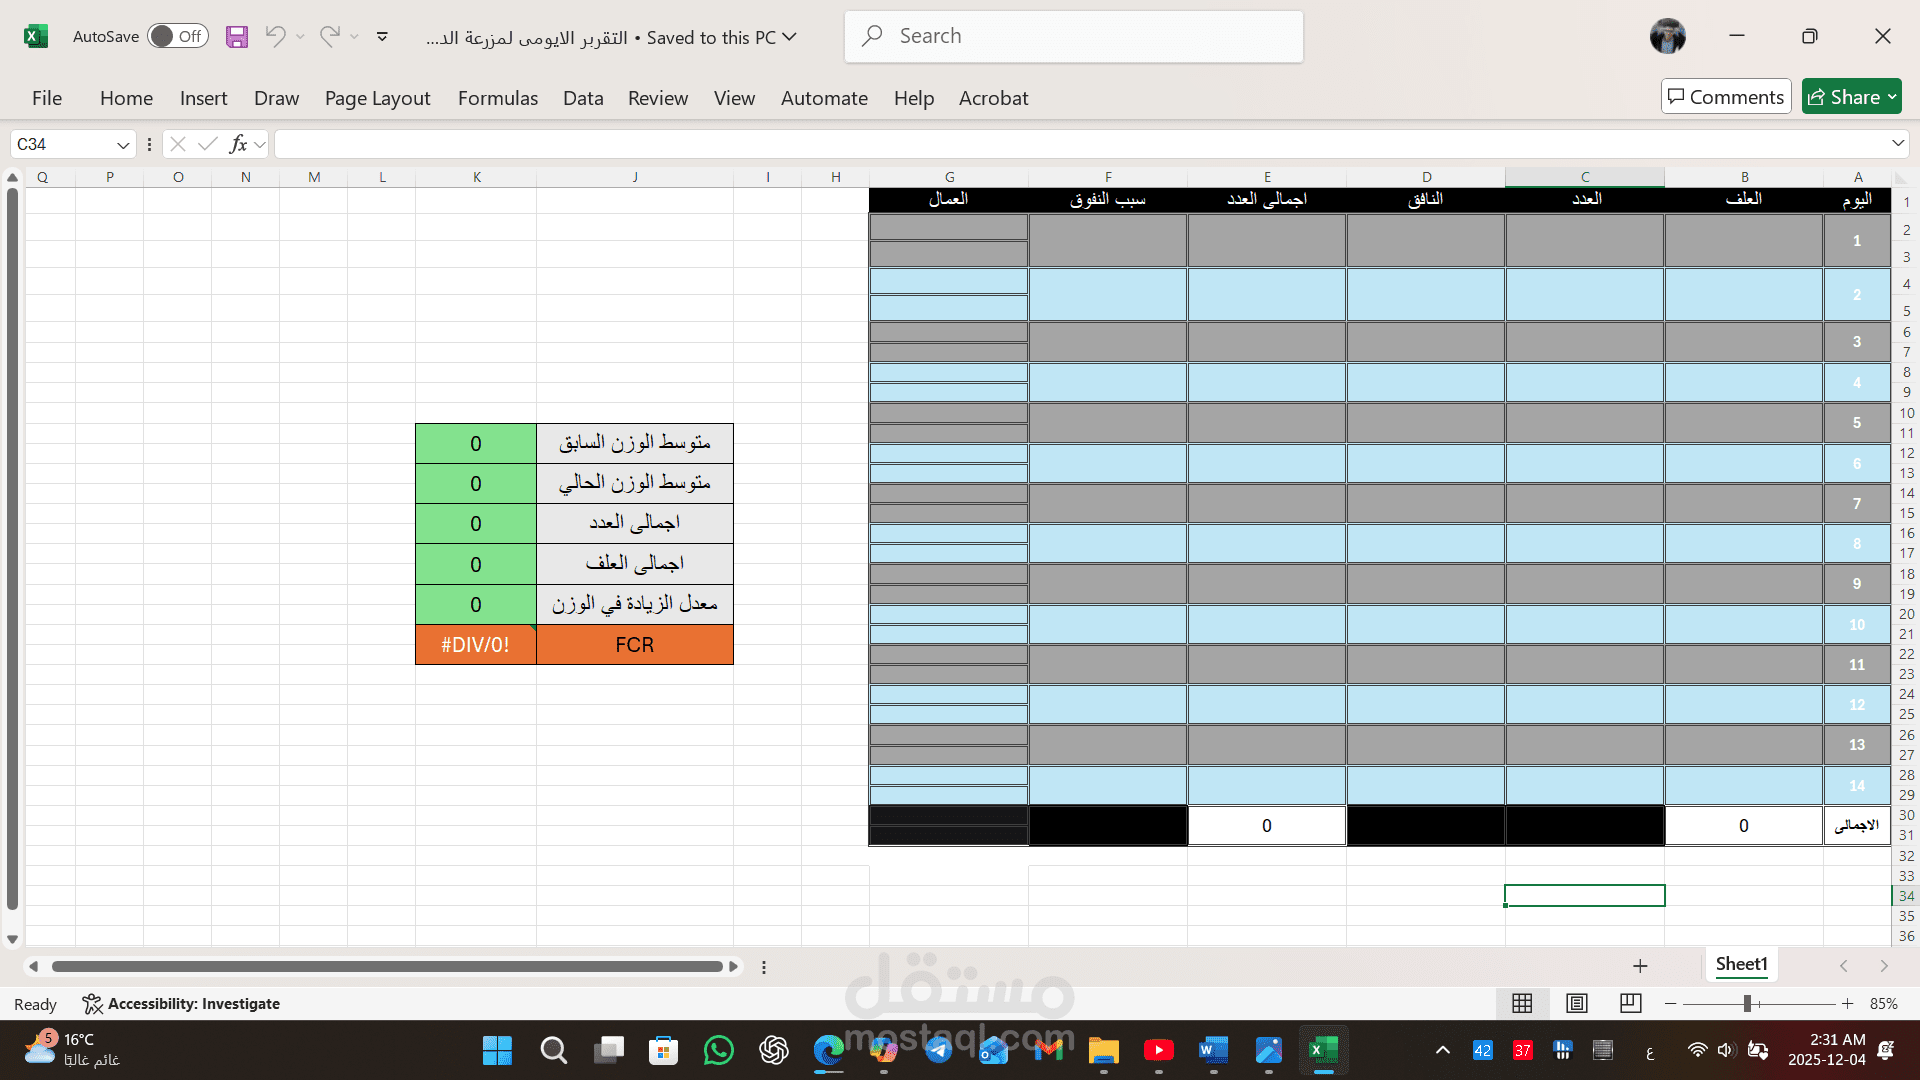Image resolution: width=1920 pixels, height=1080 pixels.
Task: Click the 85% zoom level
Action: point(1884,1004)
